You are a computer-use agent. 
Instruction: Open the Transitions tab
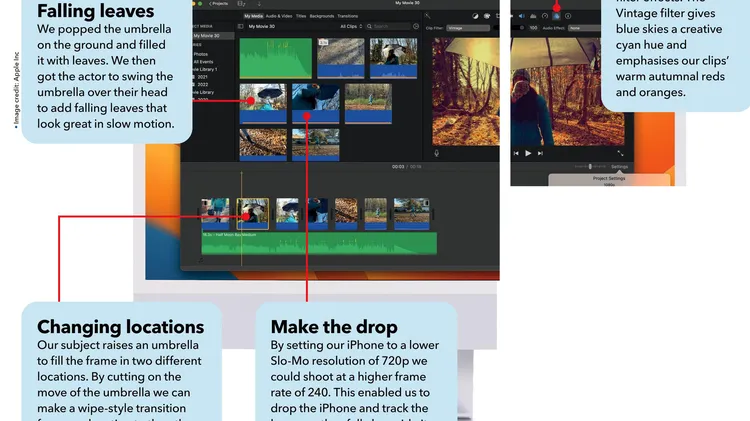point(348,16)
